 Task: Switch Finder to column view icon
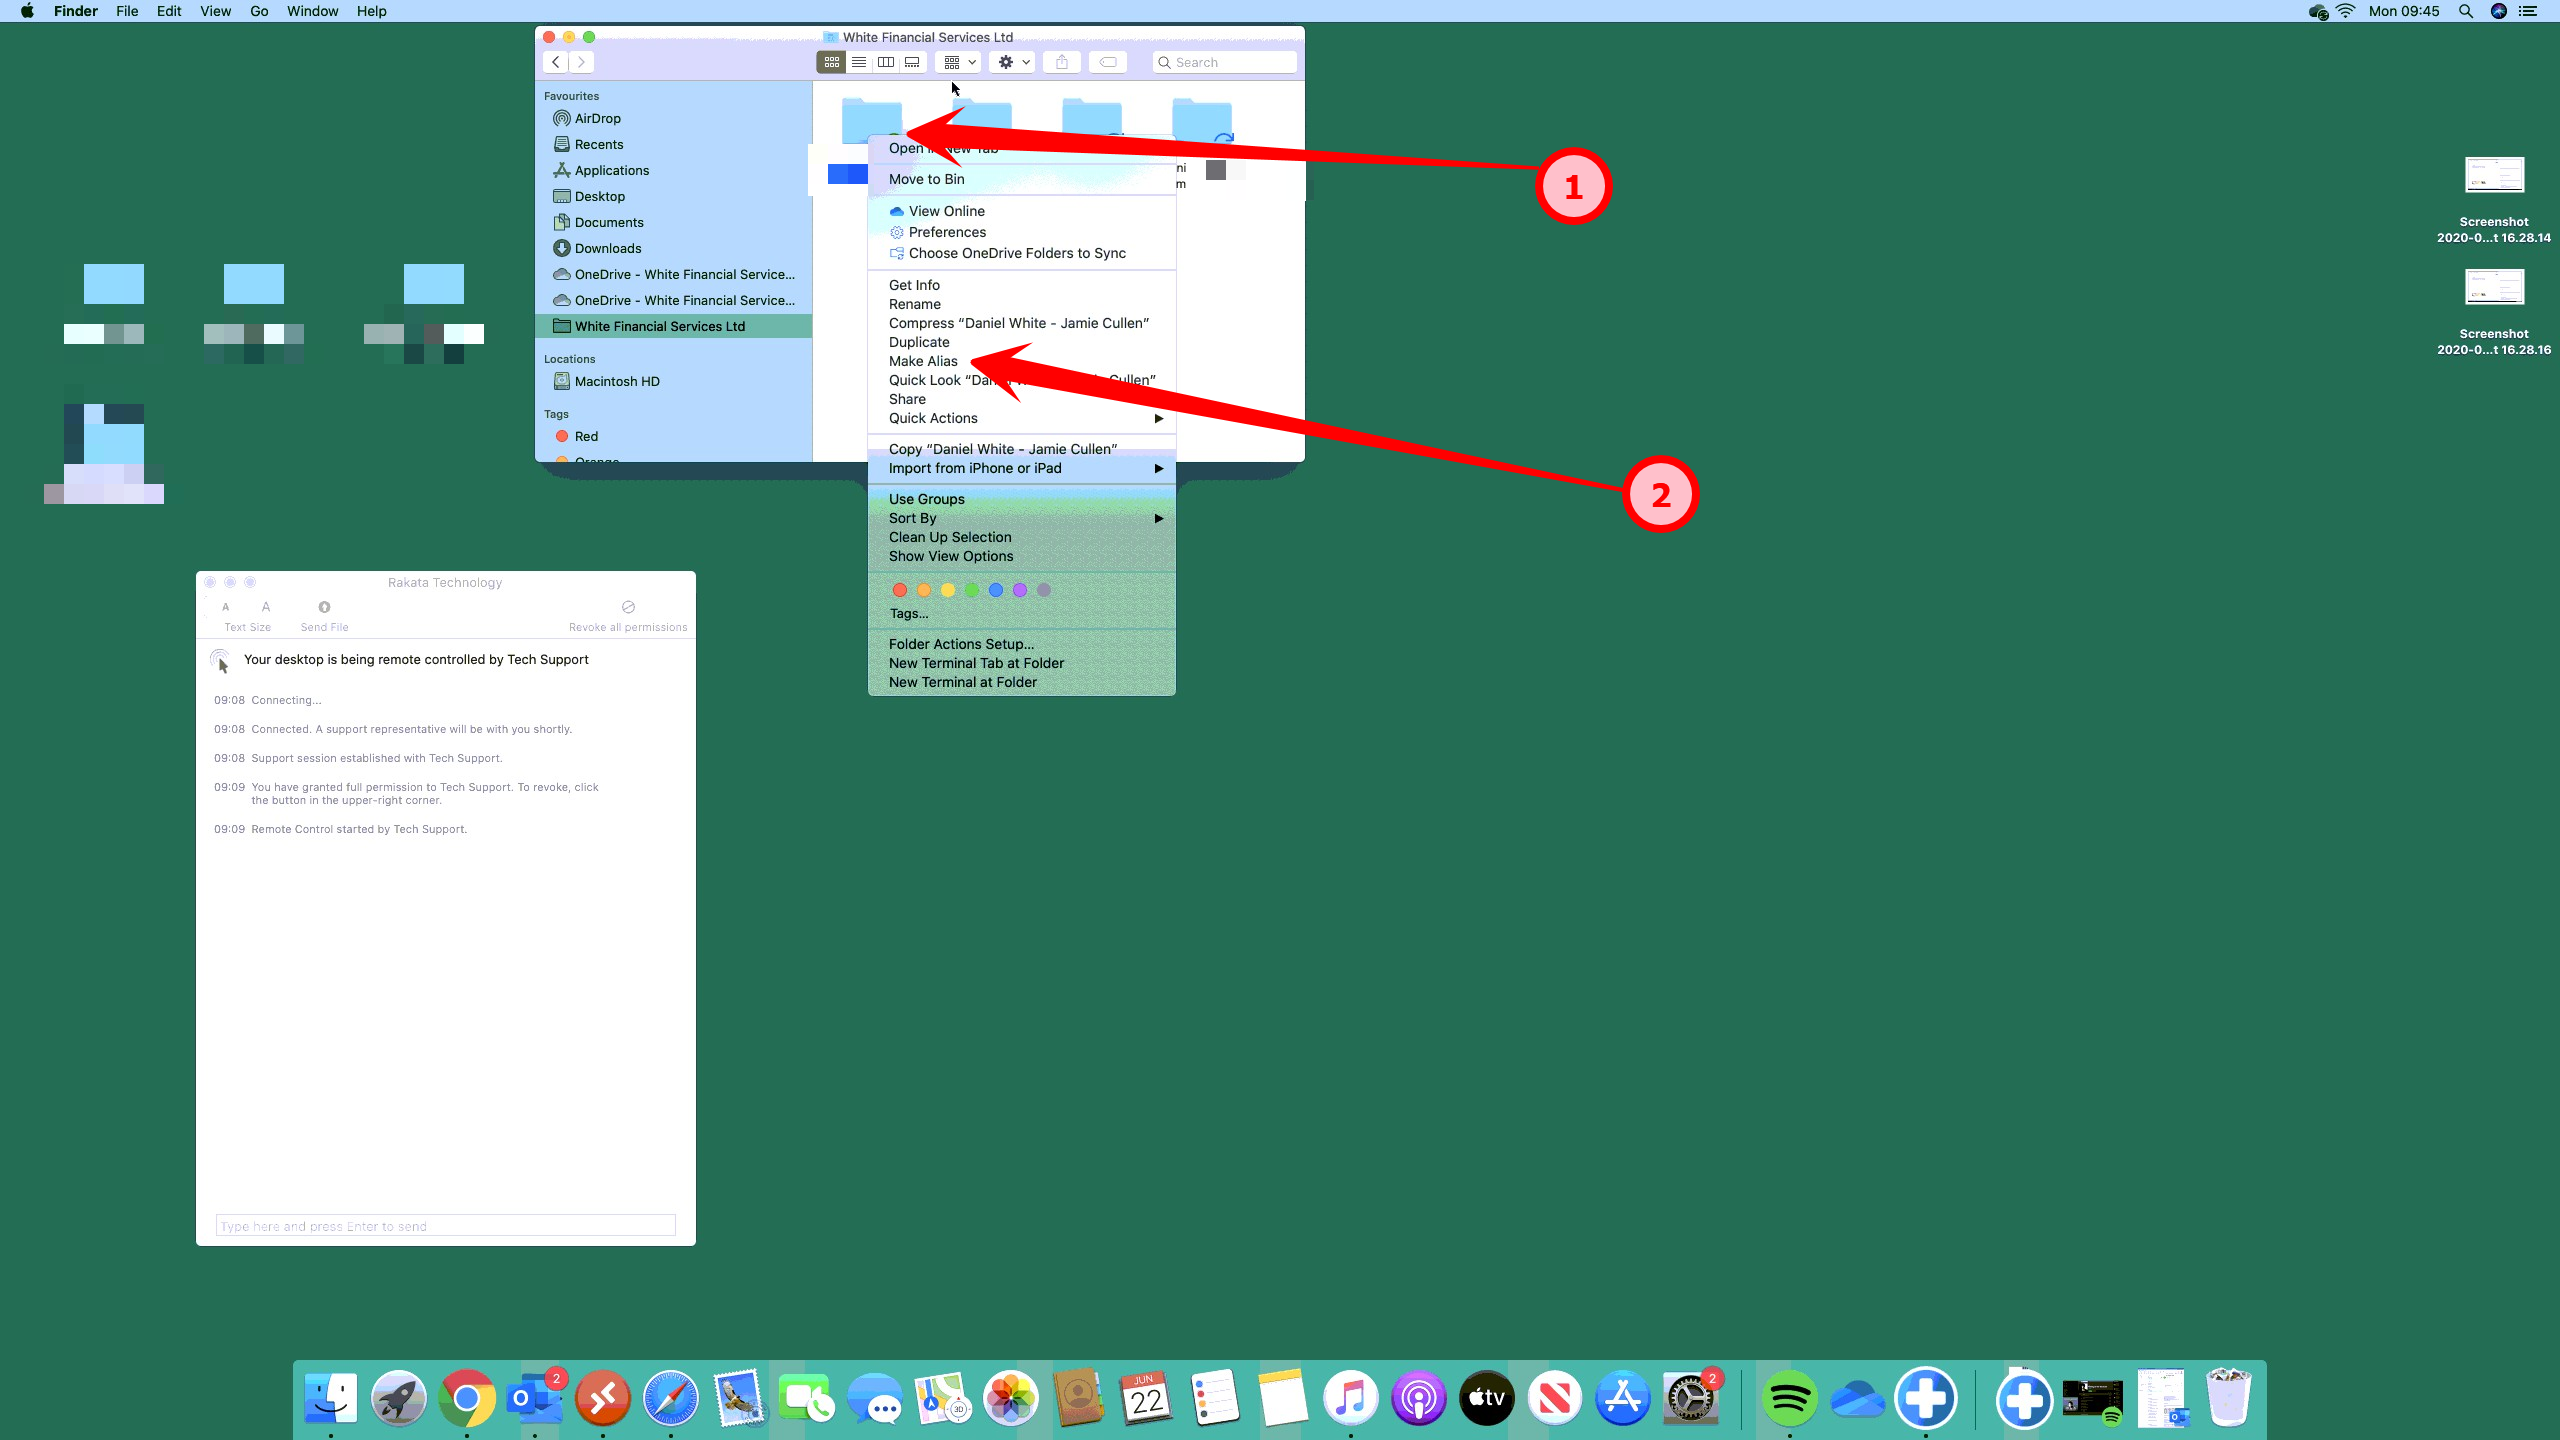coord(885,62)
